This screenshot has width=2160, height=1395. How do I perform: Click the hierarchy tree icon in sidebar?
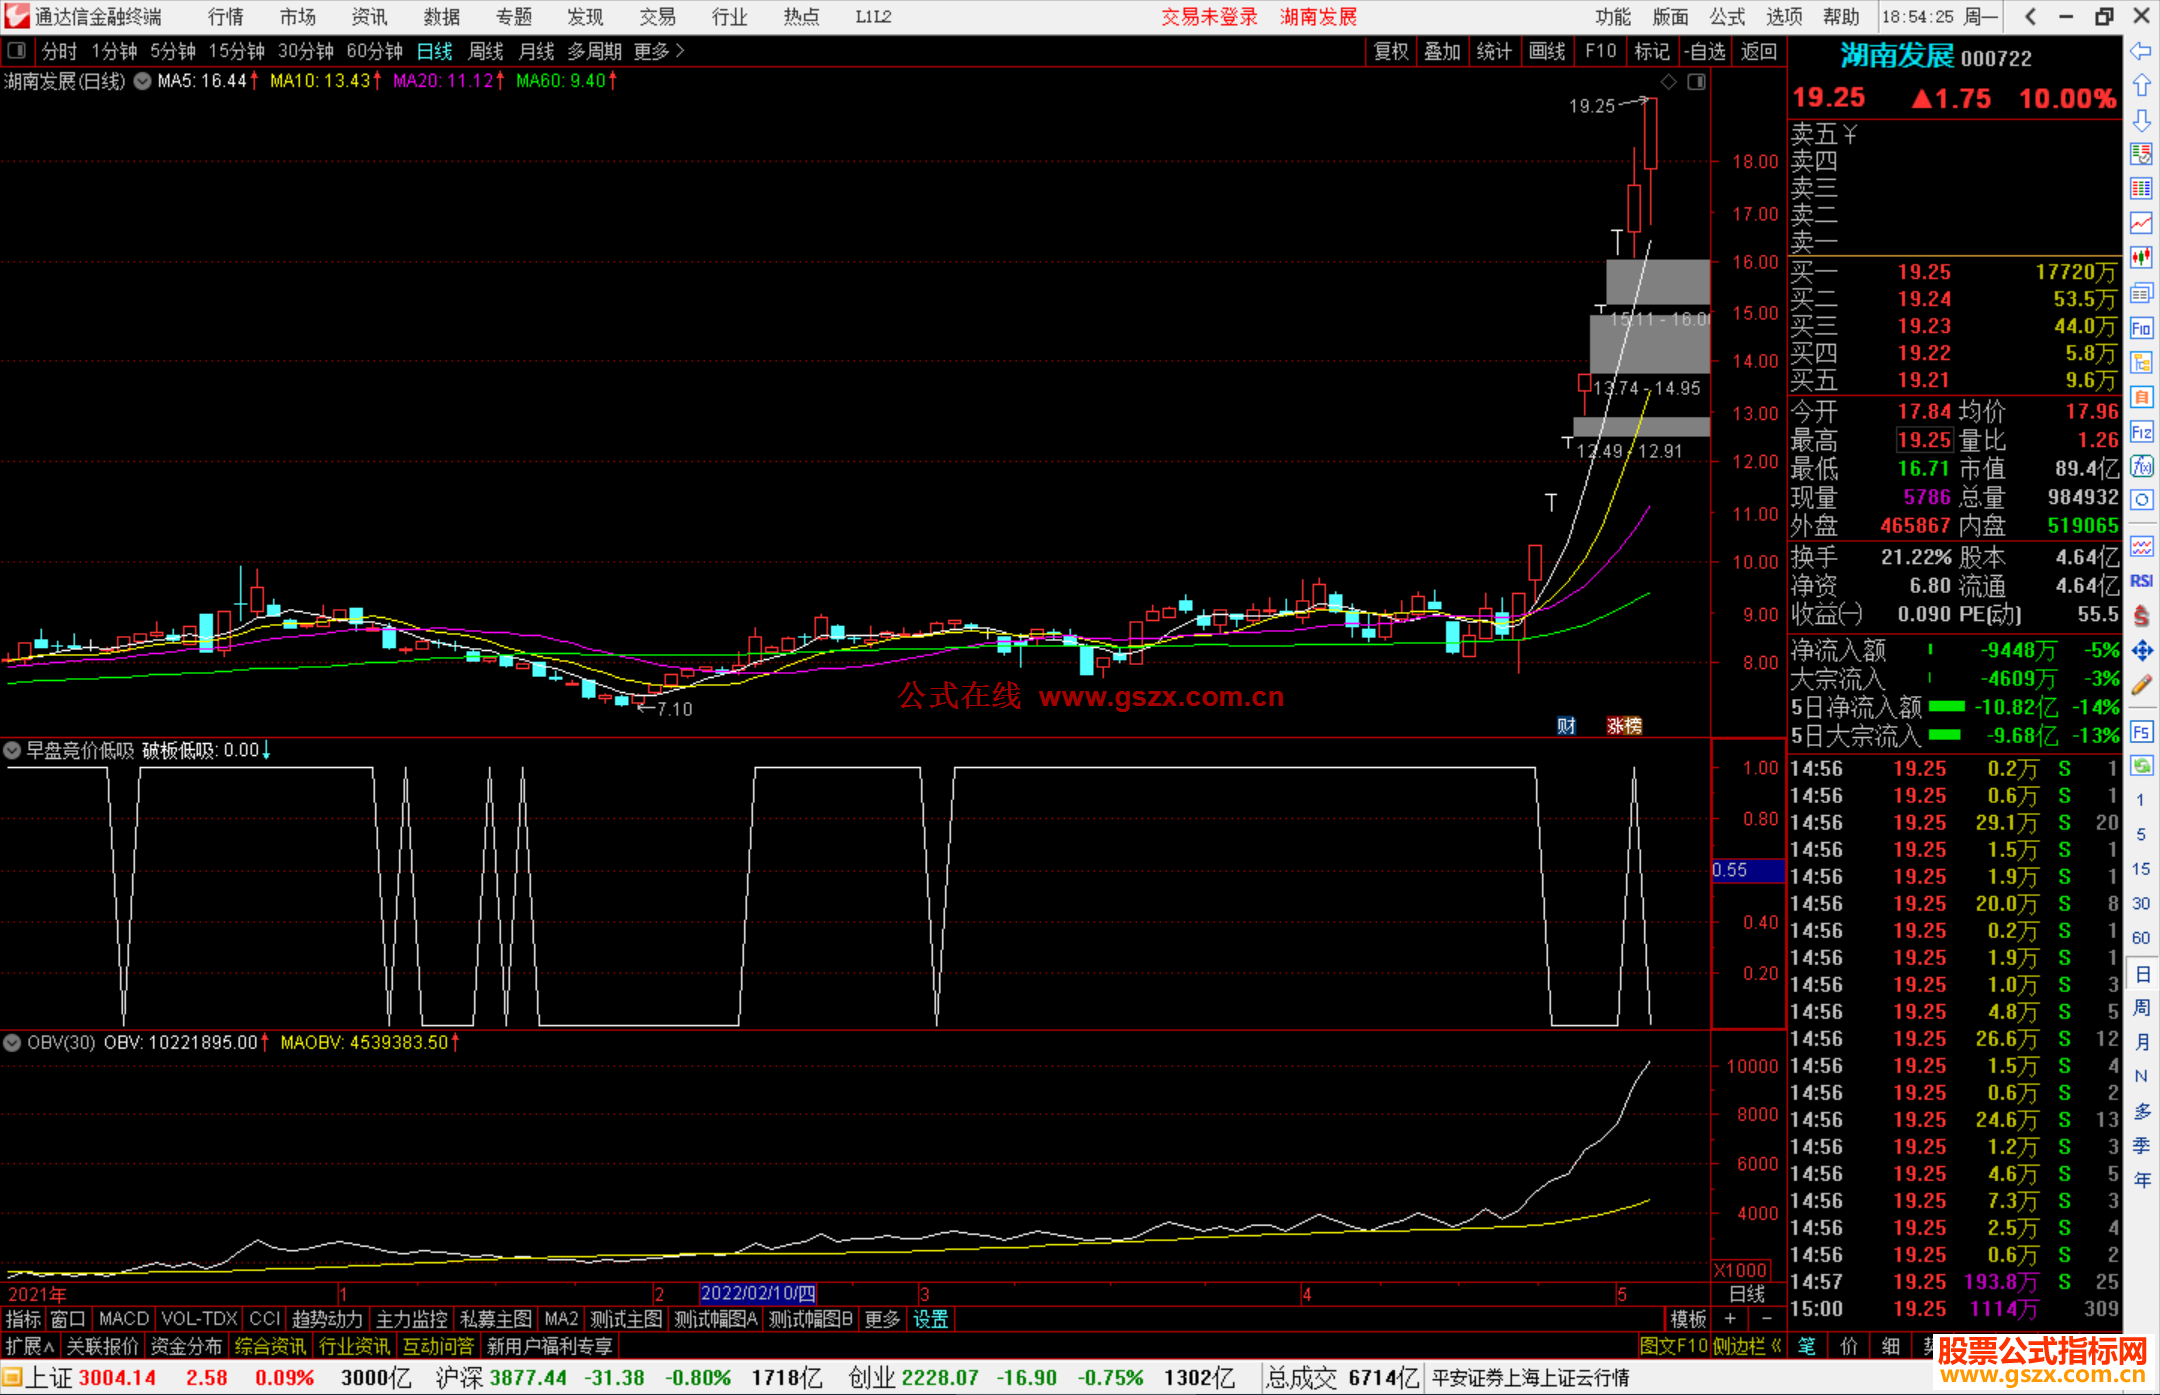tap(2141, 362)
